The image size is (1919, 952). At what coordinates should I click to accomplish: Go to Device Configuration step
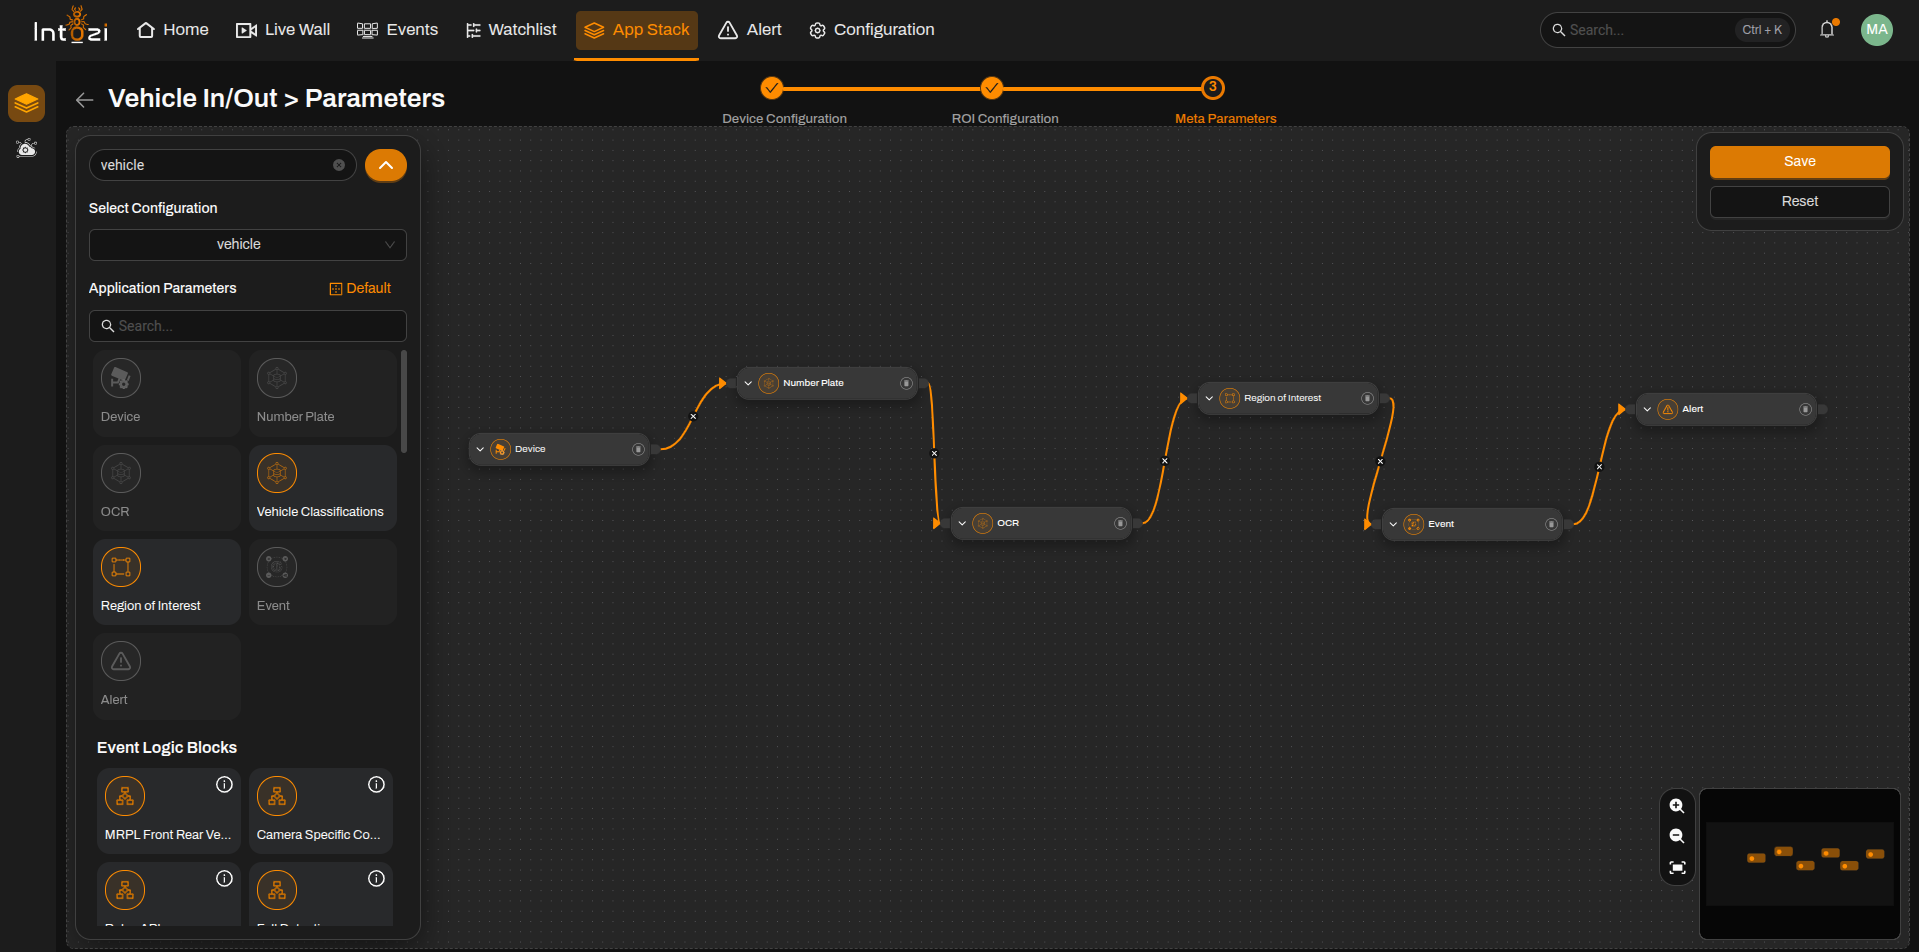[784, 118]
